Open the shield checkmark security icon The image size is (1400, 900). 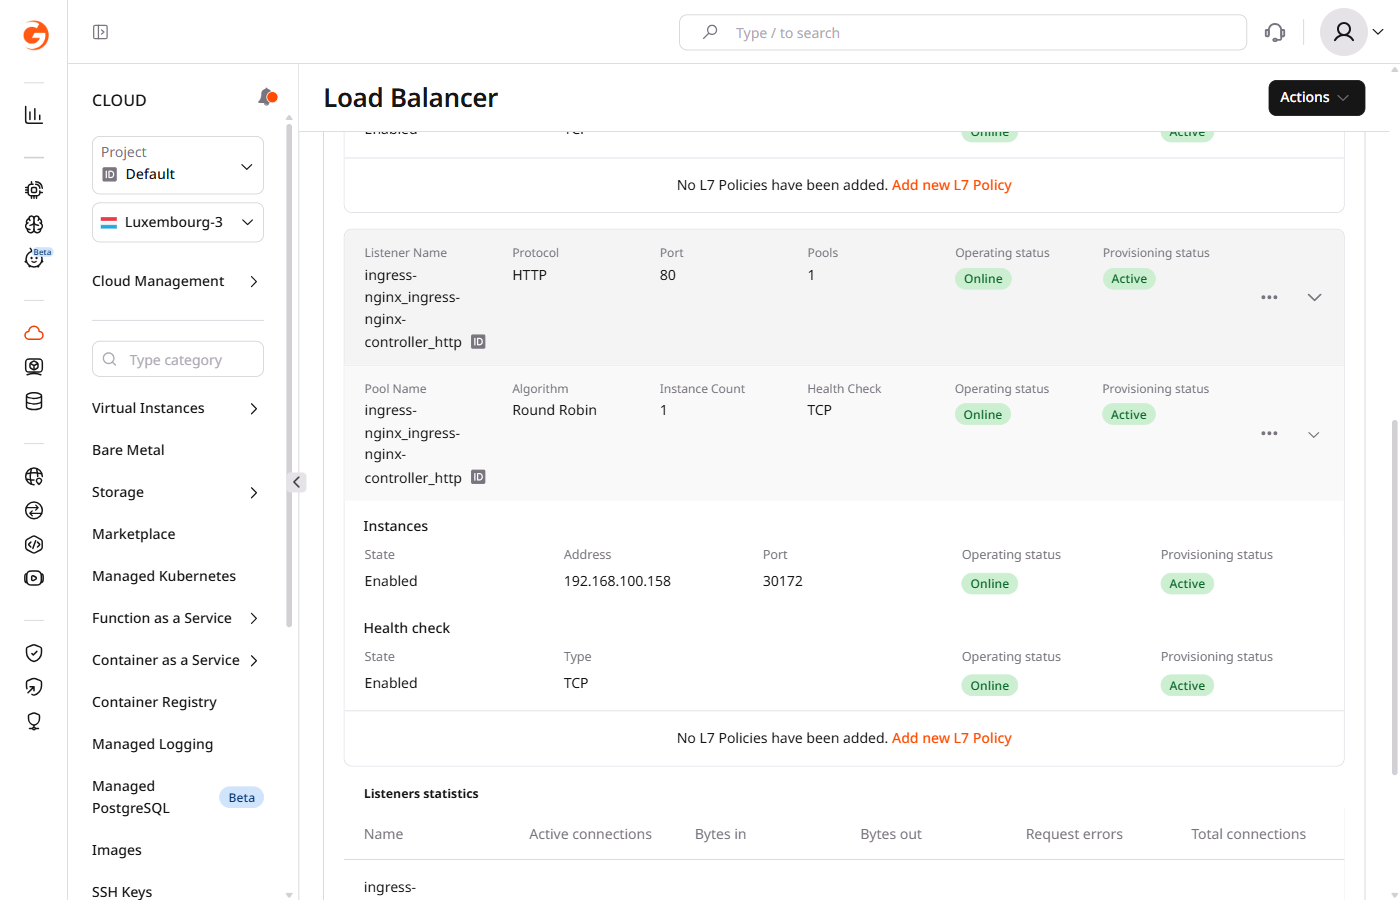click(34, 653)
